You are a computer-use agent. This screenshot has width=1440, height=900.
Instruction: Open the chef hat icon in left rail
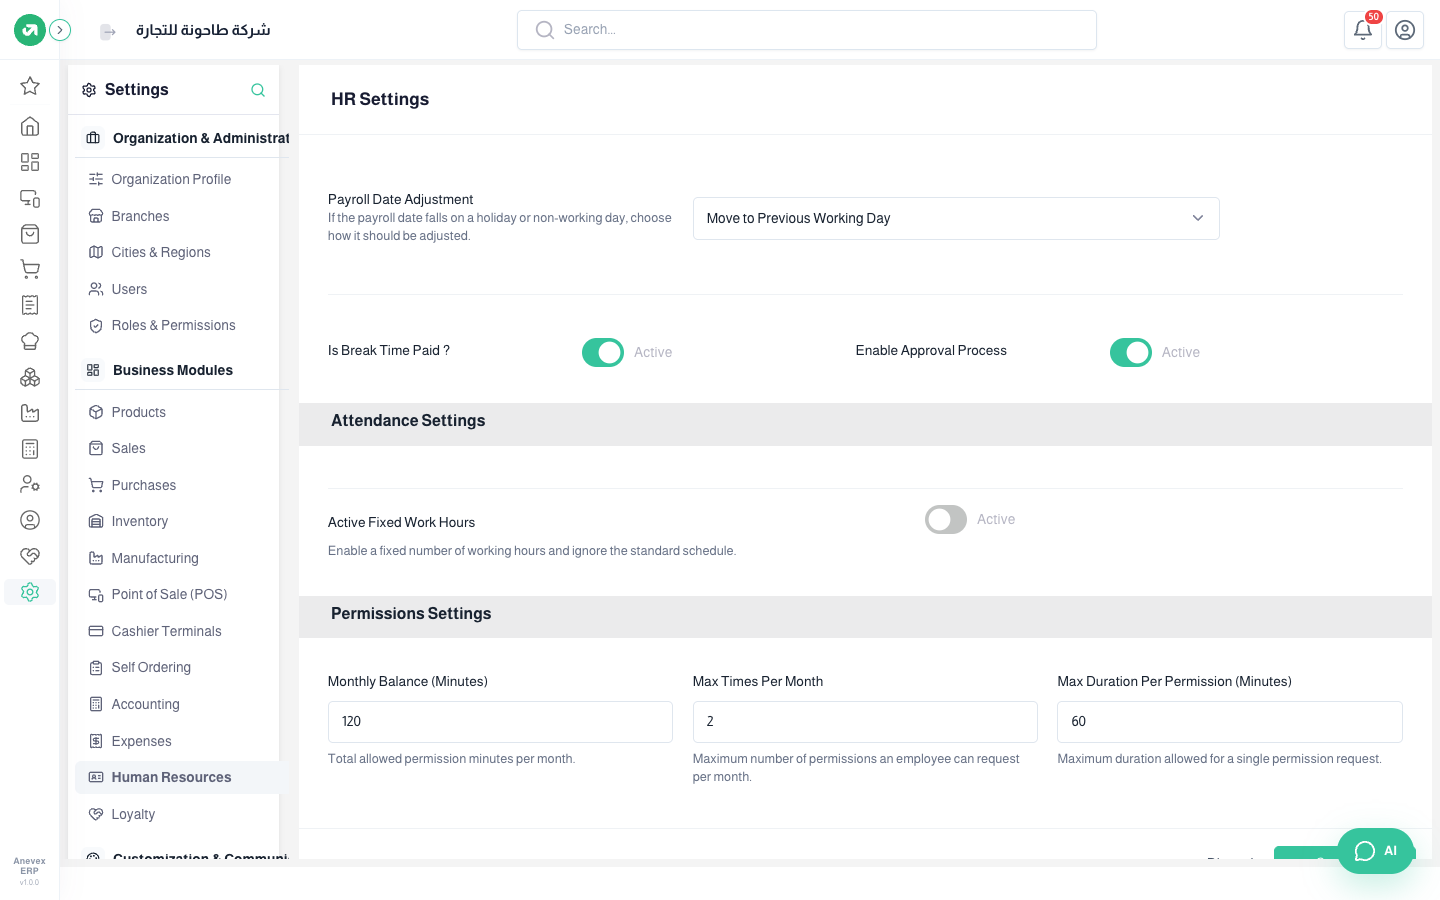pos(30,341)
